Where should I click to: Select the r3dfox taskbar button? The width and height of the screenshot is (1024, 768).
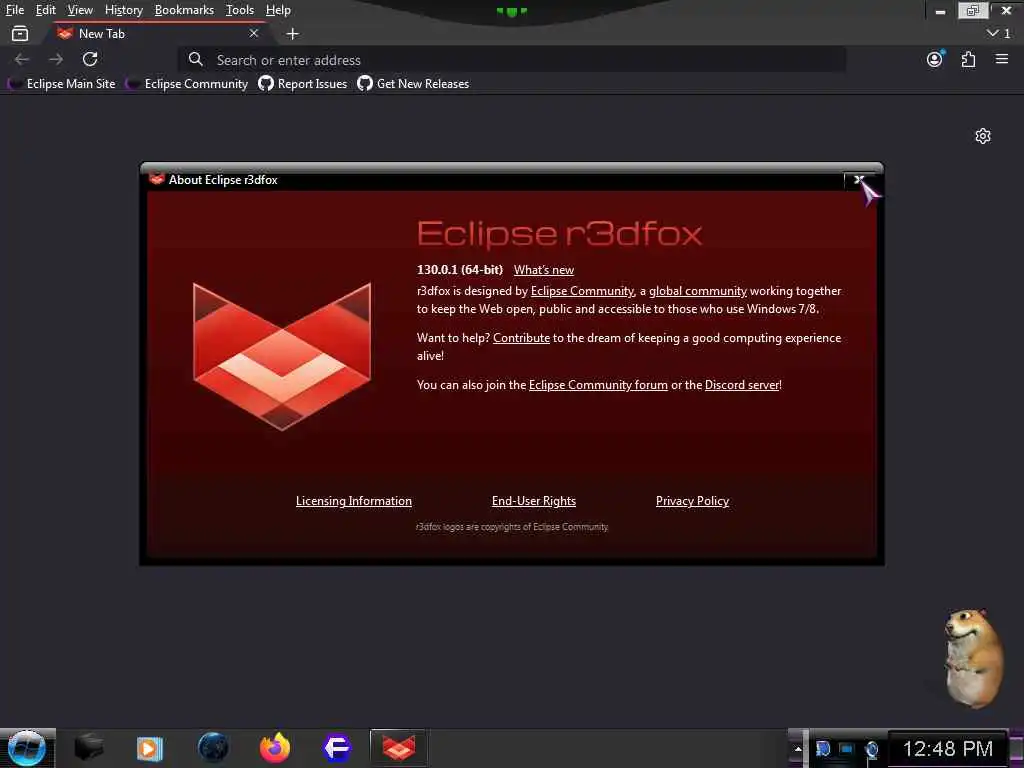point(399,748)
